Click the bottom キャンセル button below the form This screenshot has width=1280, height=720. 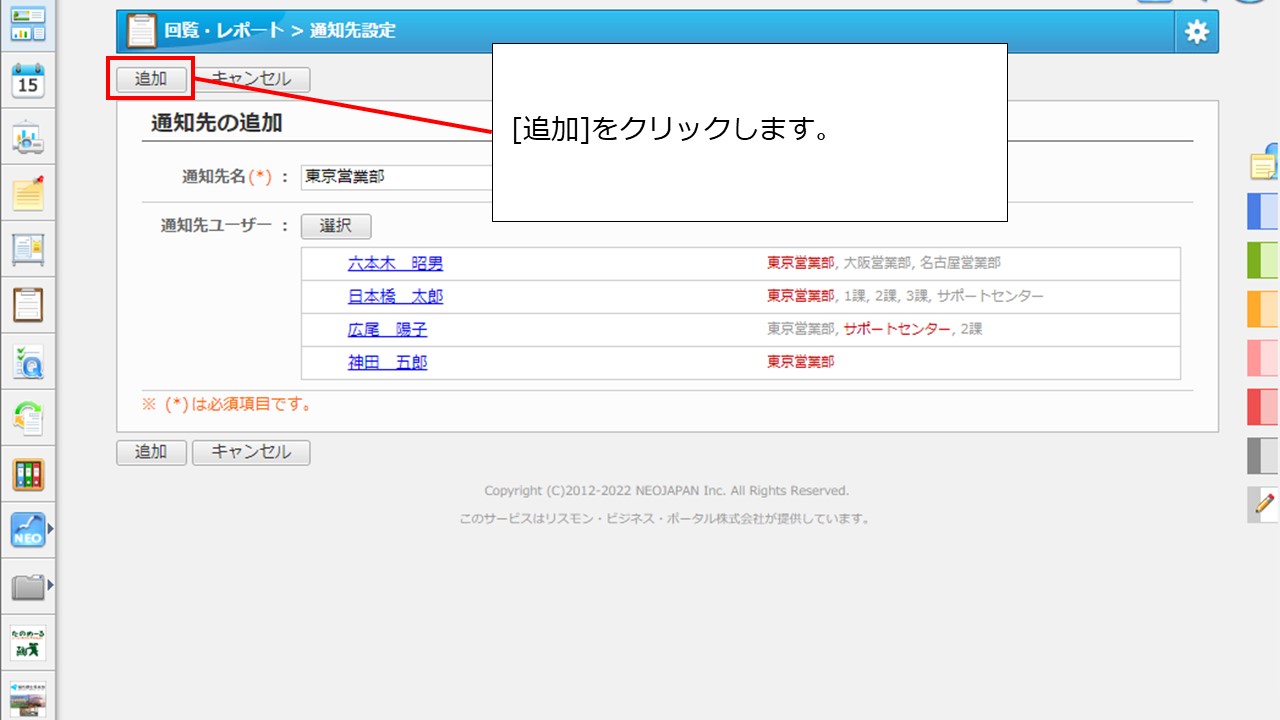point(251,452)
